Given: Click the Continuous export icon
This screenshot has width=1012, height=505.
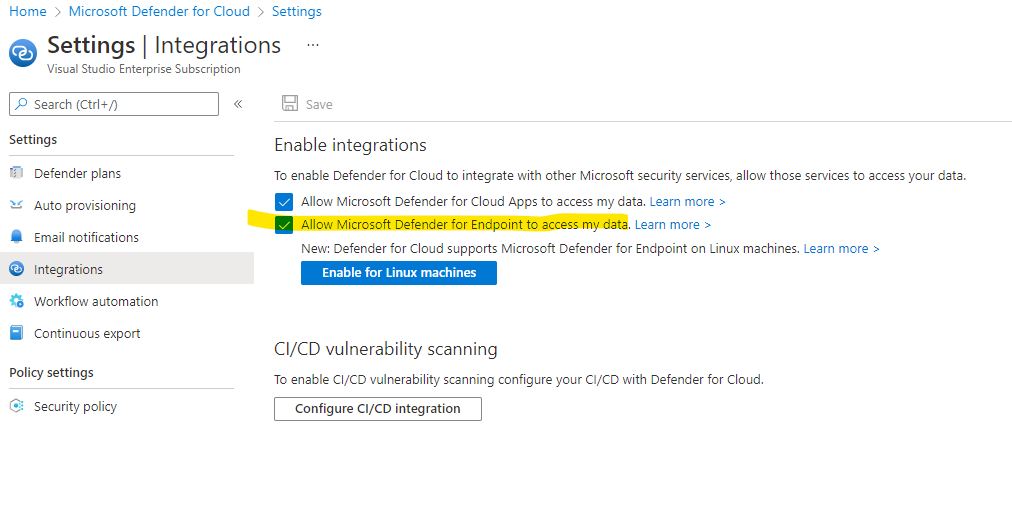Looking at the screenshot, I should 16,333.
